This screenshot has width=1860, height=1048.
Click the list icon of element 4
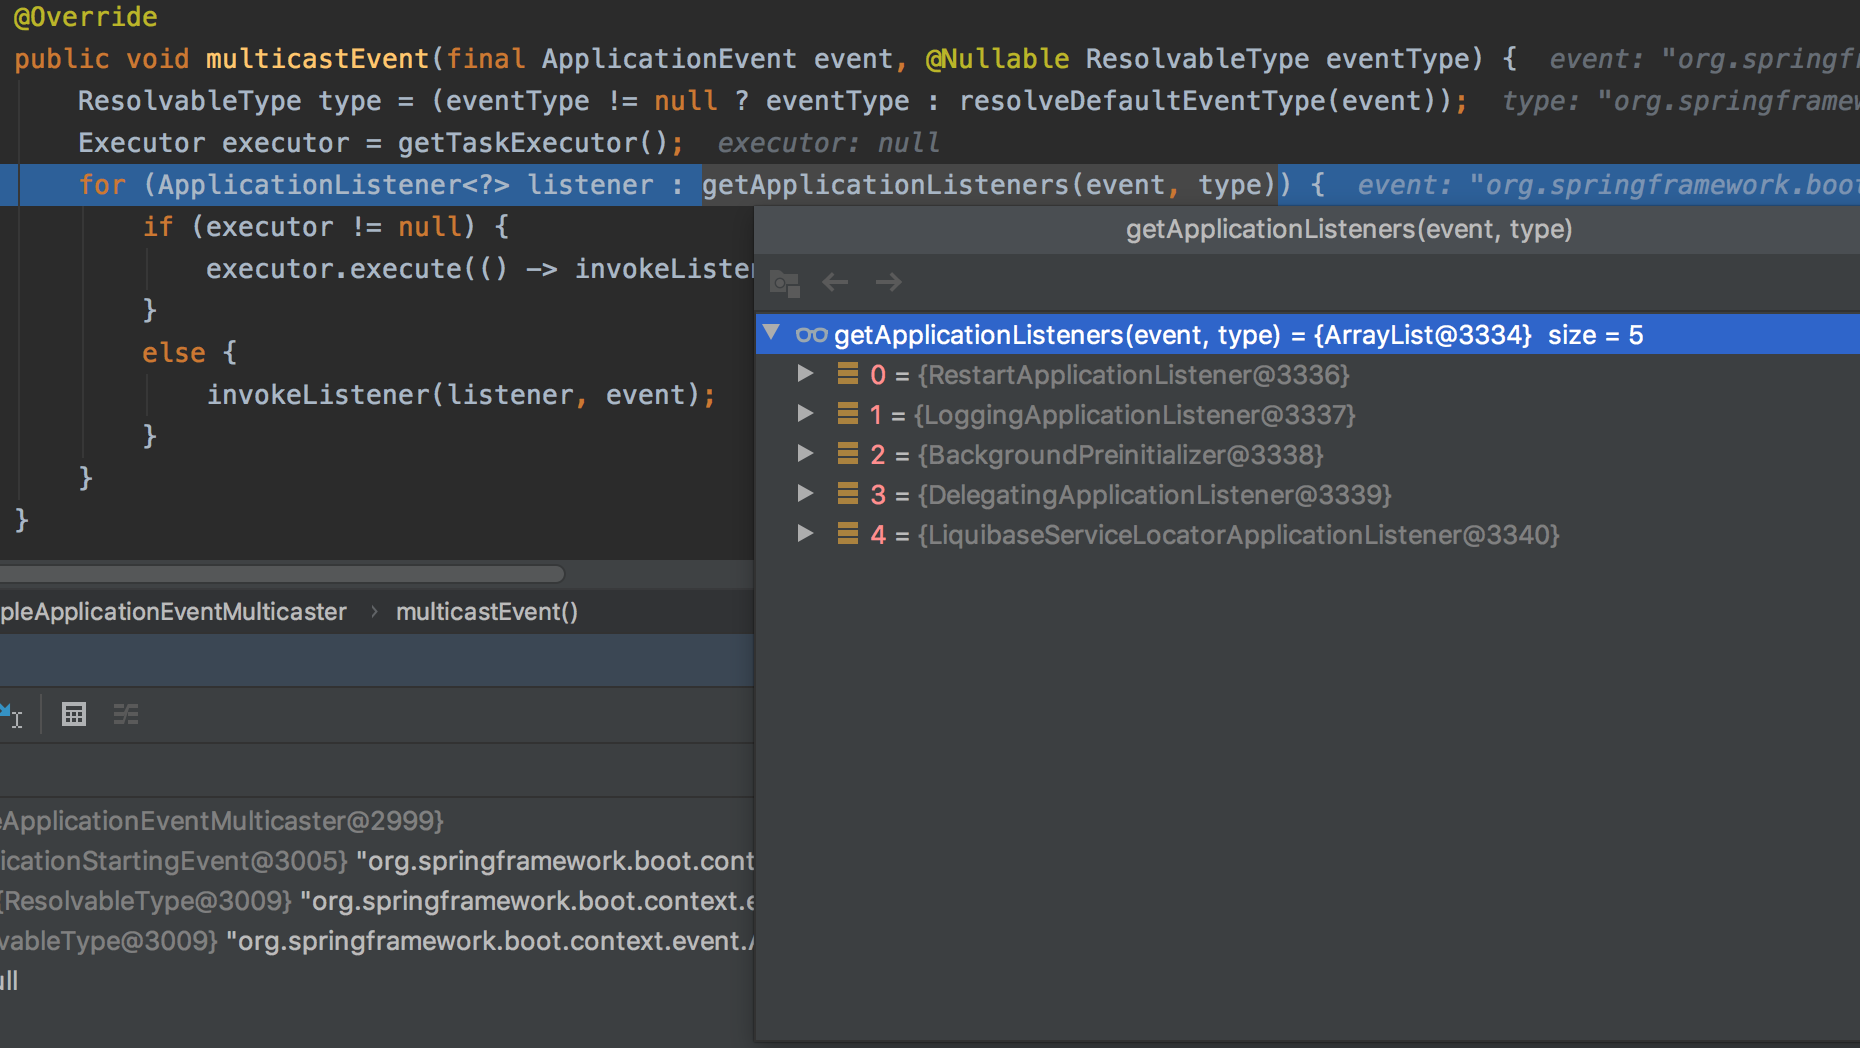(848, 534)
